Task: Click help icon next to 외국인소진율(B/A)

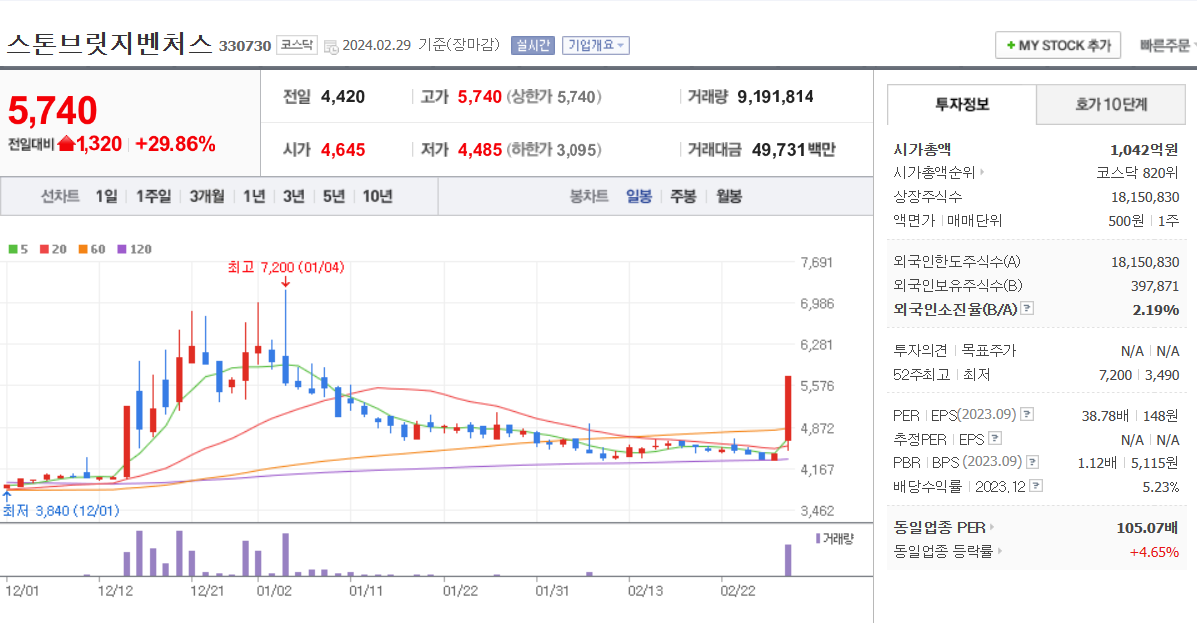Action: coord(1028,308)
